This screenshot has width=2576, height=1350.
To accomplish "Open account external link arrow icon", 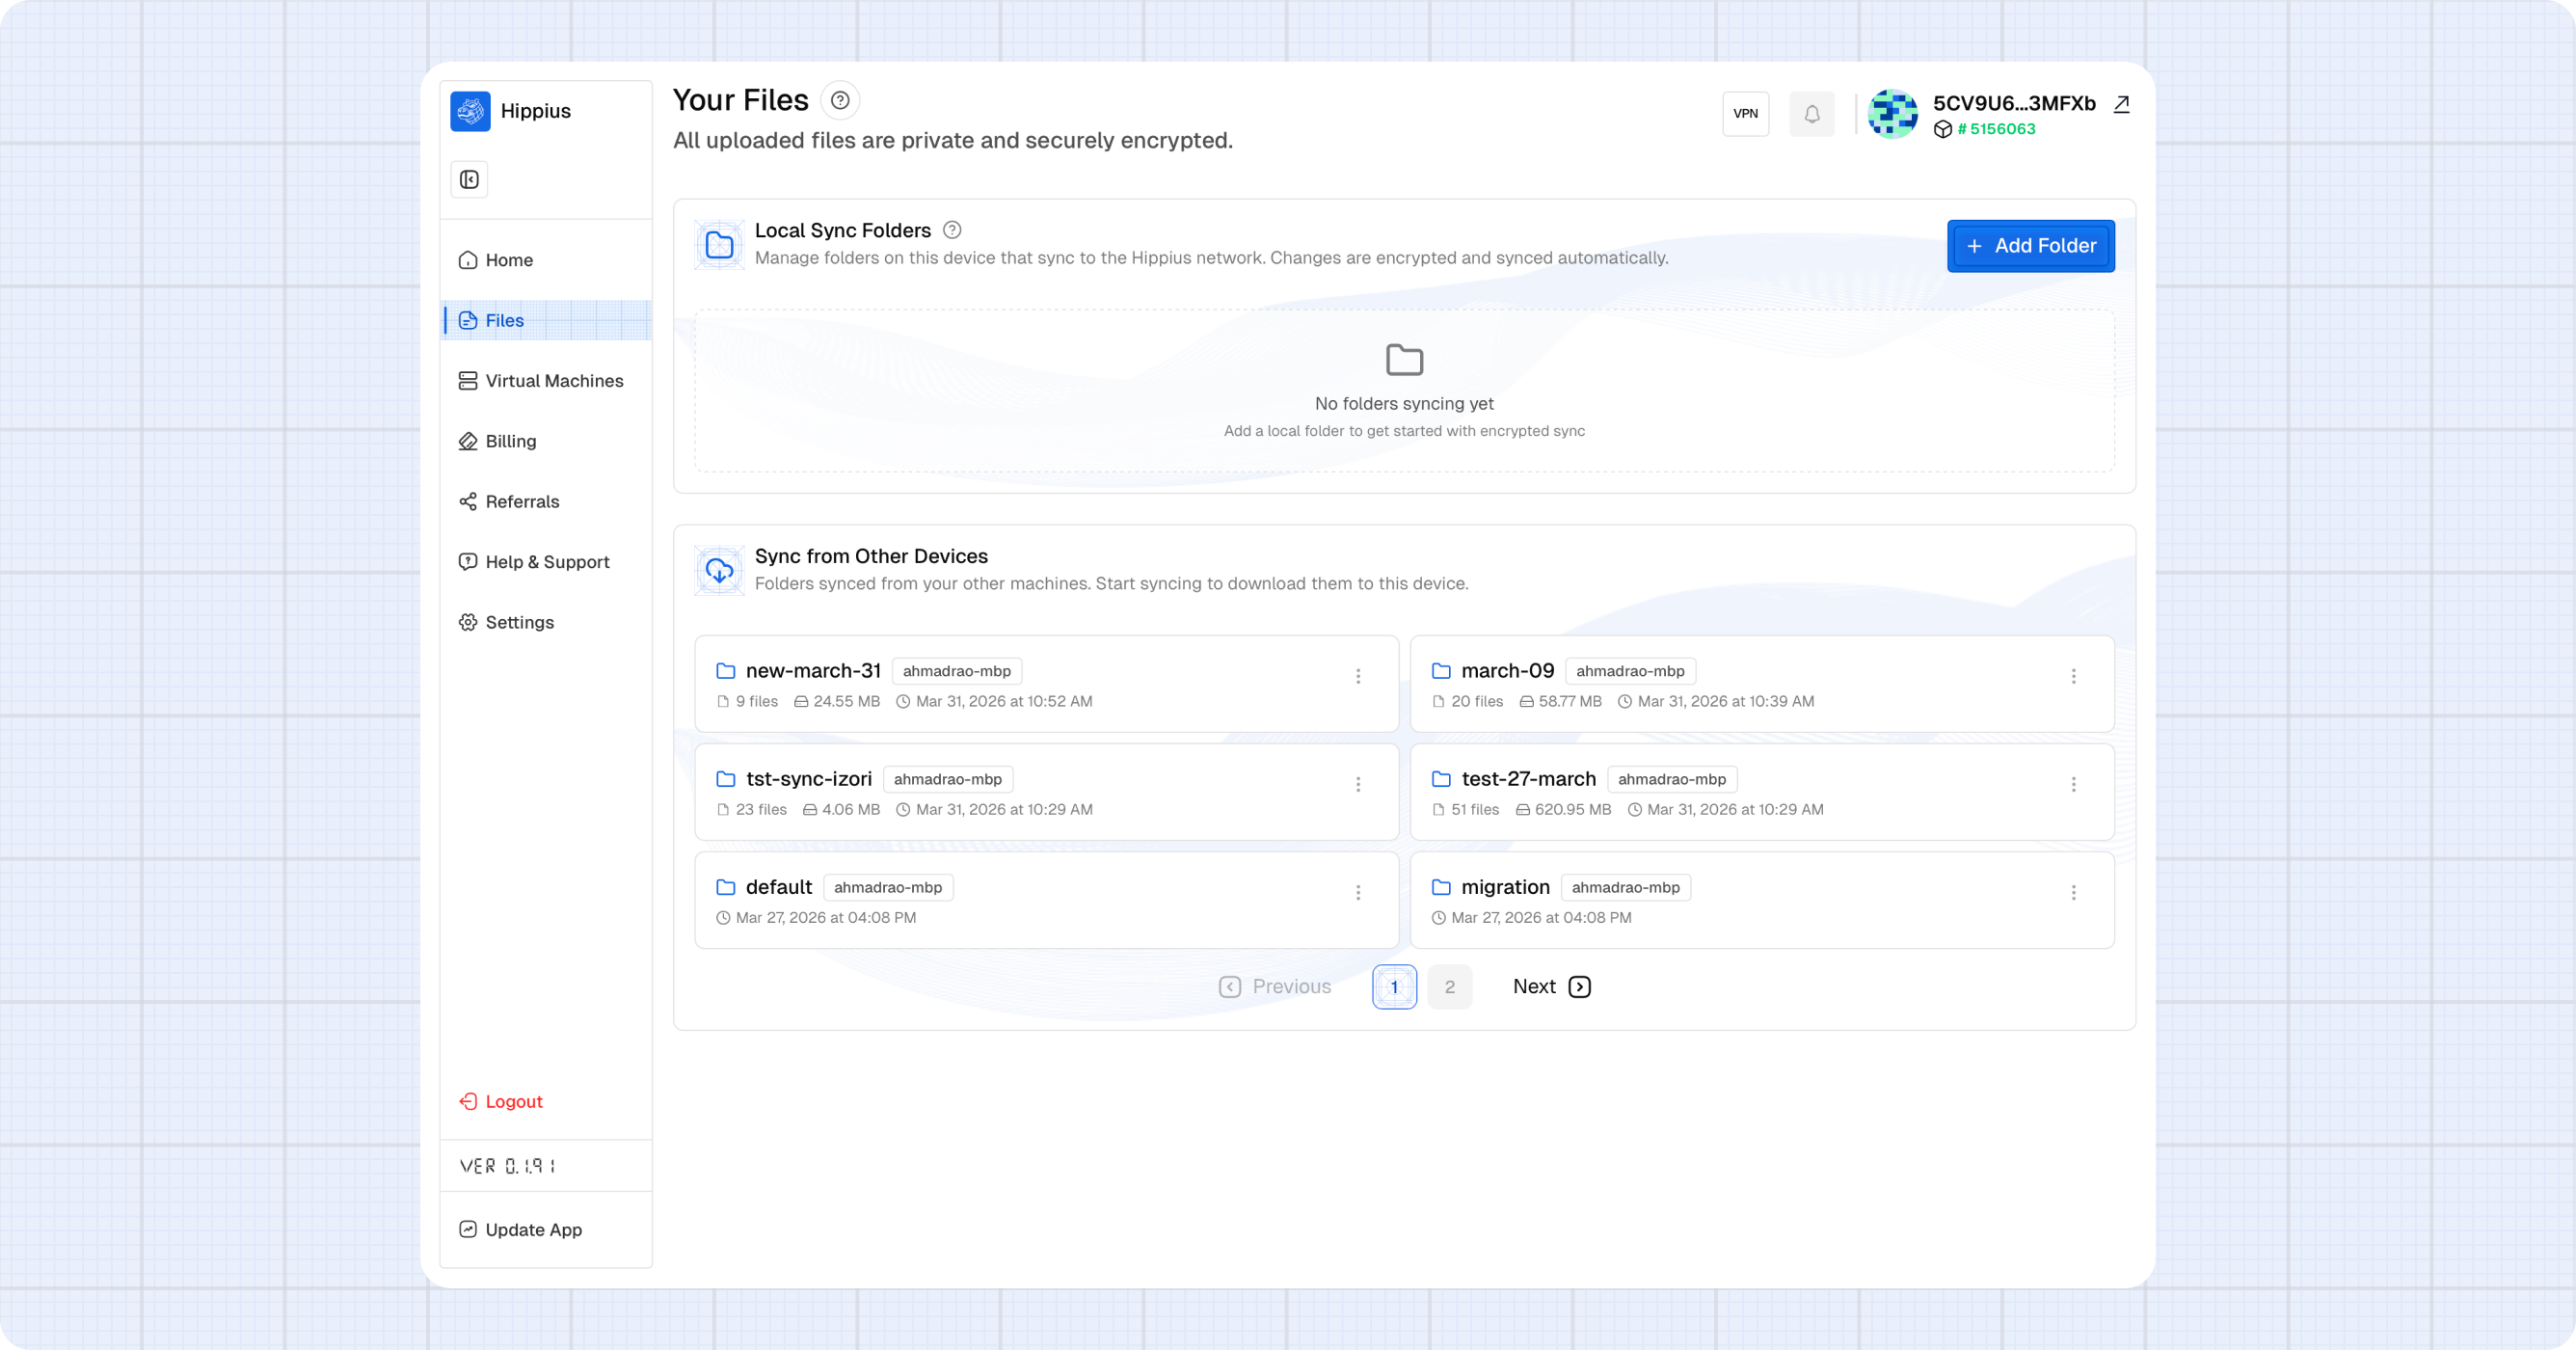I will tap(2121, 104).
